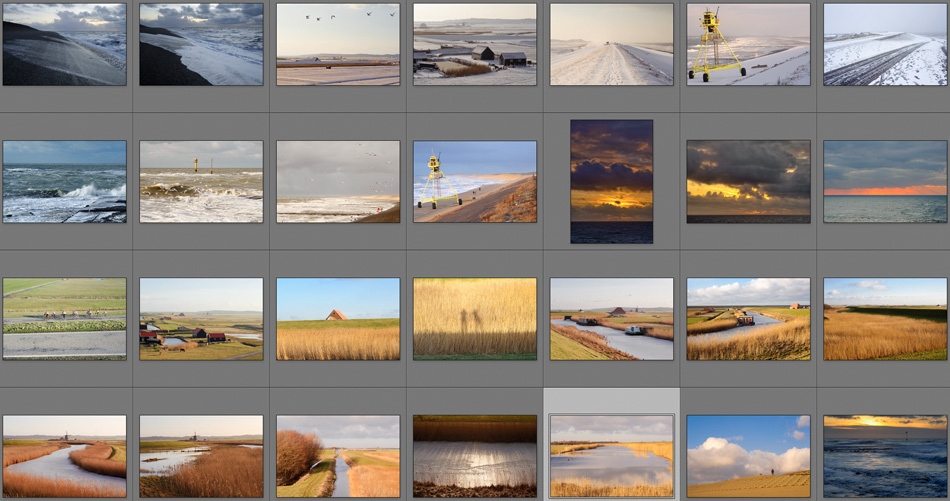Open the snowy farm with dark barns photo
This screenshot has height=501, width=950.
point(475,44)
